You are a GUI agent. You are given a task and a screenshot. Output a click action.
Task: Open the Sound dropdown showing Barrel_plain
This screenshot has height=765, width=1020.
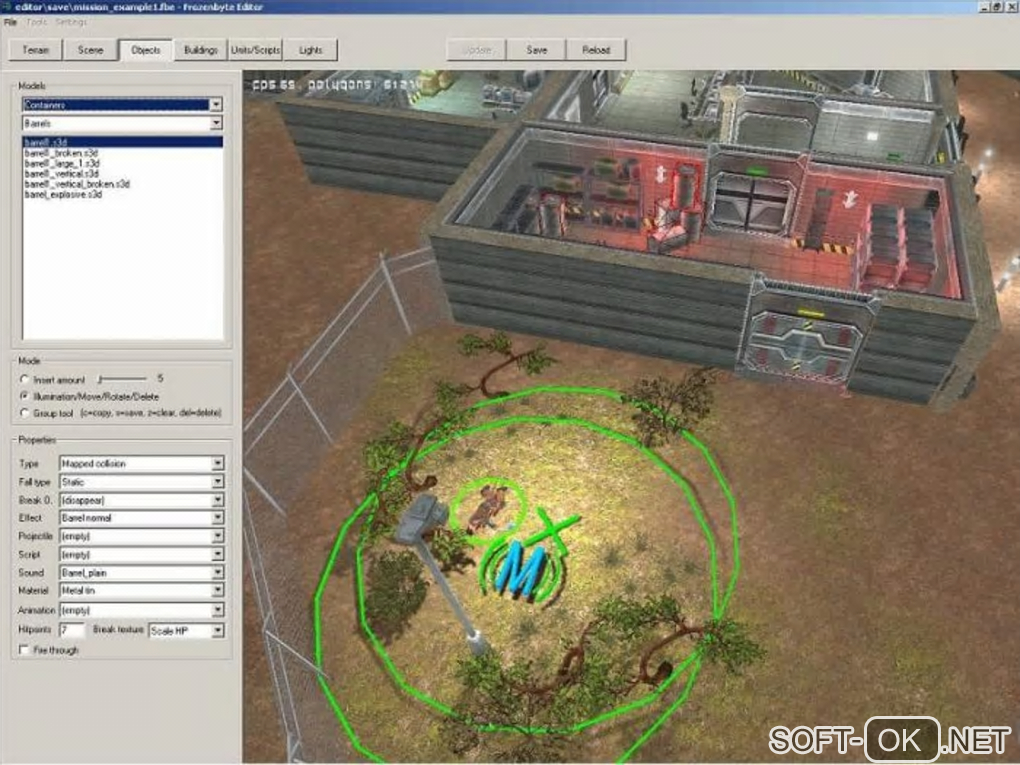(x=142, y=572)
